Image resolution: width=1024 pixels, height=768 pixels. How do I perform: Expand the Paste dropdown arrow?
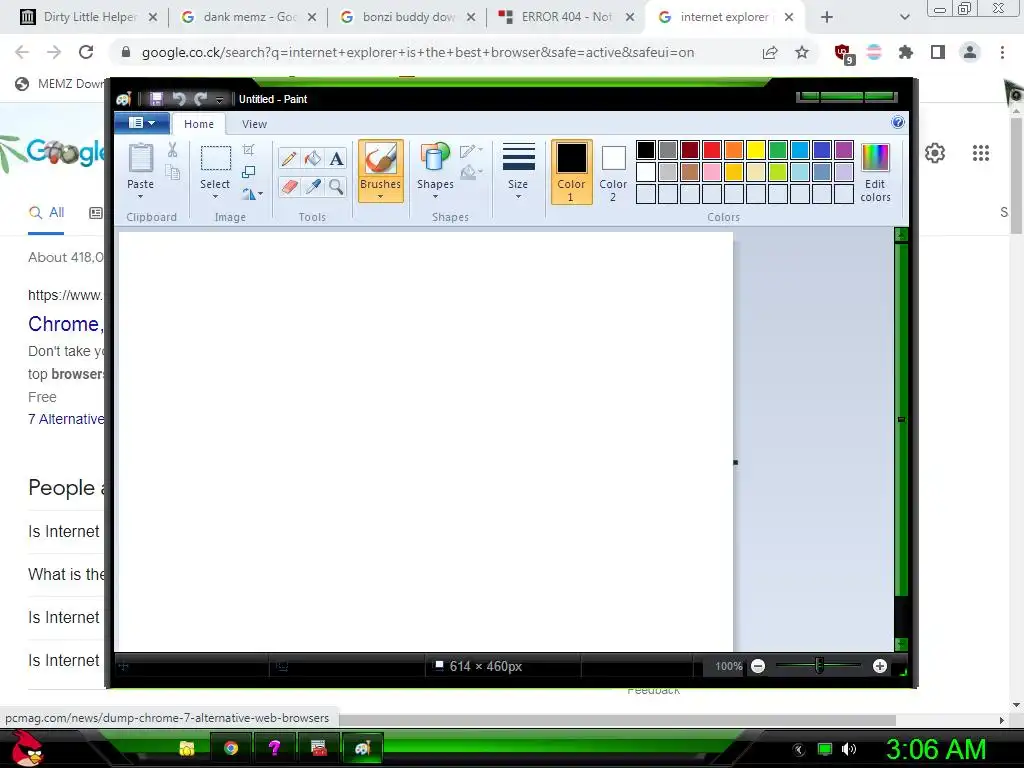coord(140,196)
